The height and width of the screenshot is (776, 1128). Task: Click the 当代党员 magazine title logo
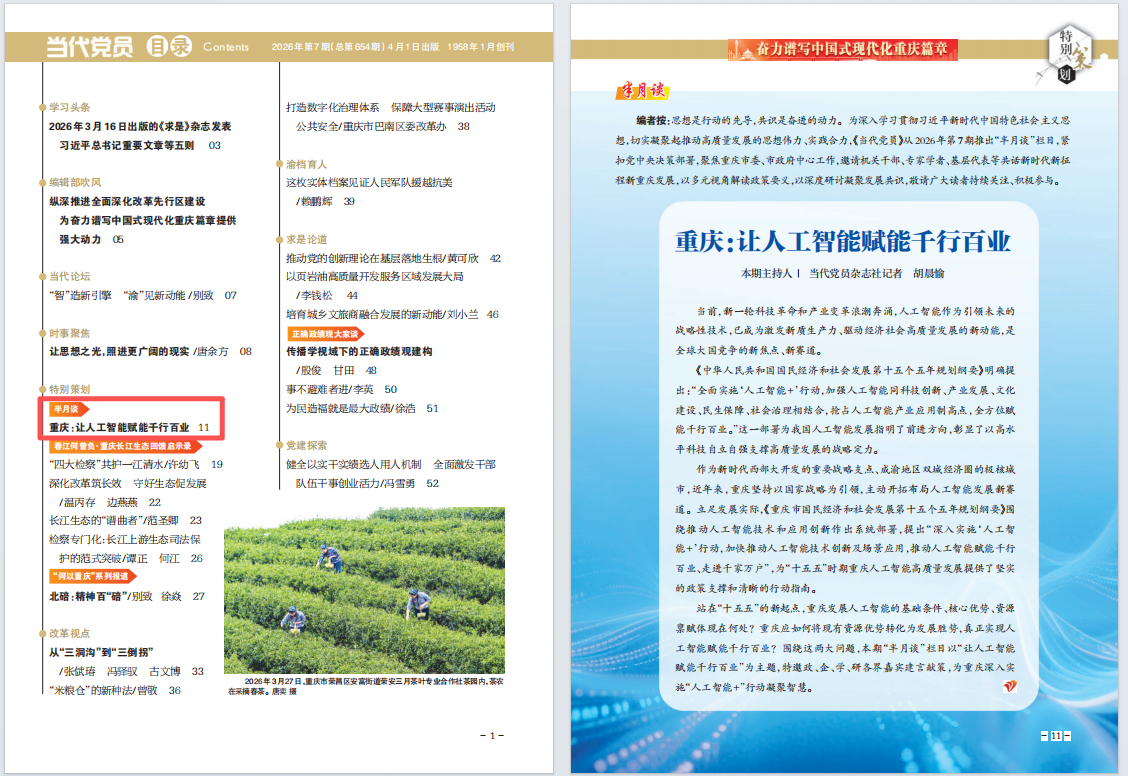click(89, 46)
